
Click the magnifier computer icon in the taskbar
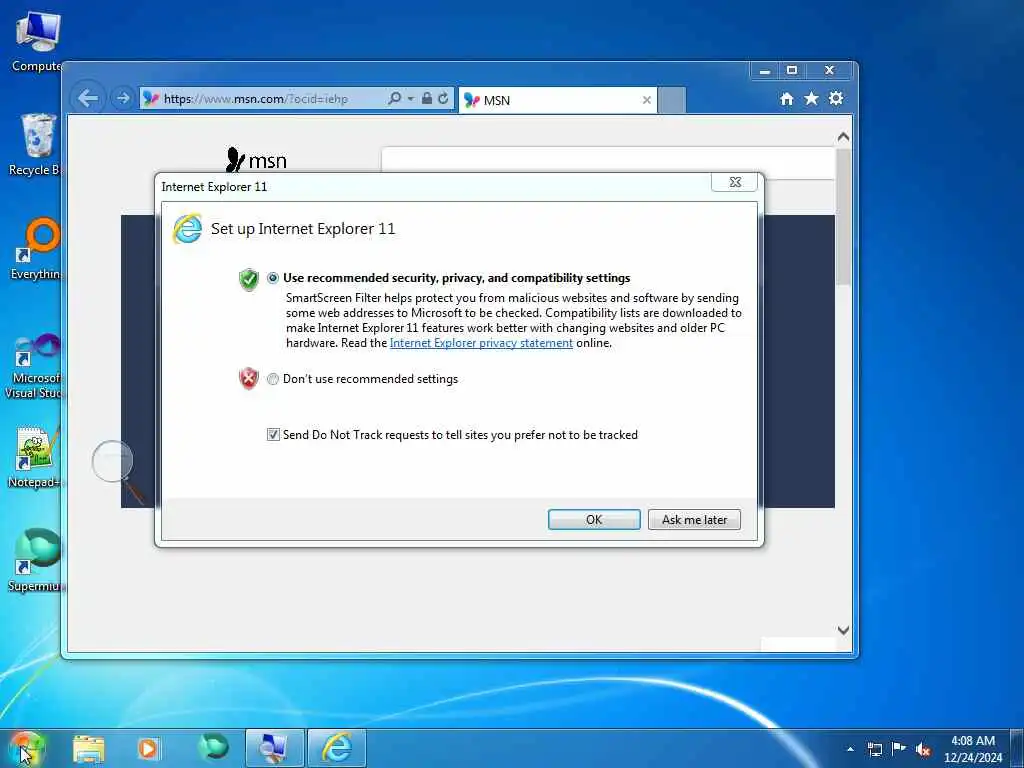point(275,748)
